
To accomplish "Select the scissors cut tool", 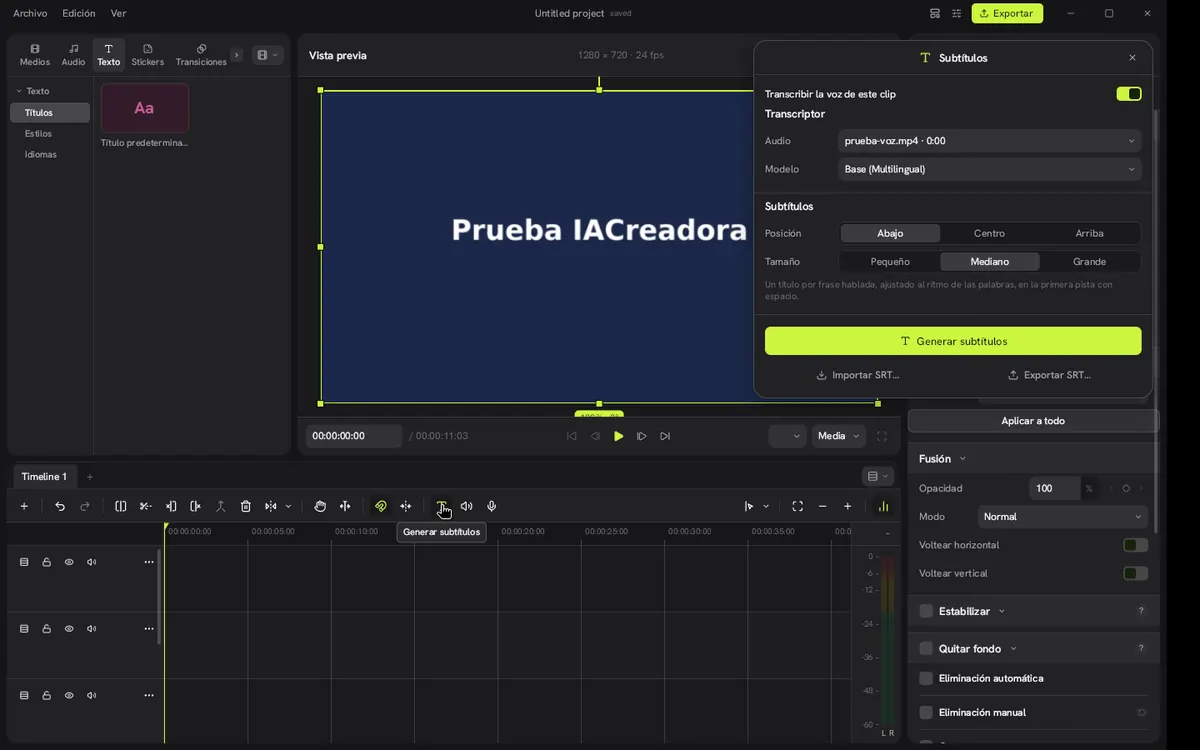I will pos(146,506).
